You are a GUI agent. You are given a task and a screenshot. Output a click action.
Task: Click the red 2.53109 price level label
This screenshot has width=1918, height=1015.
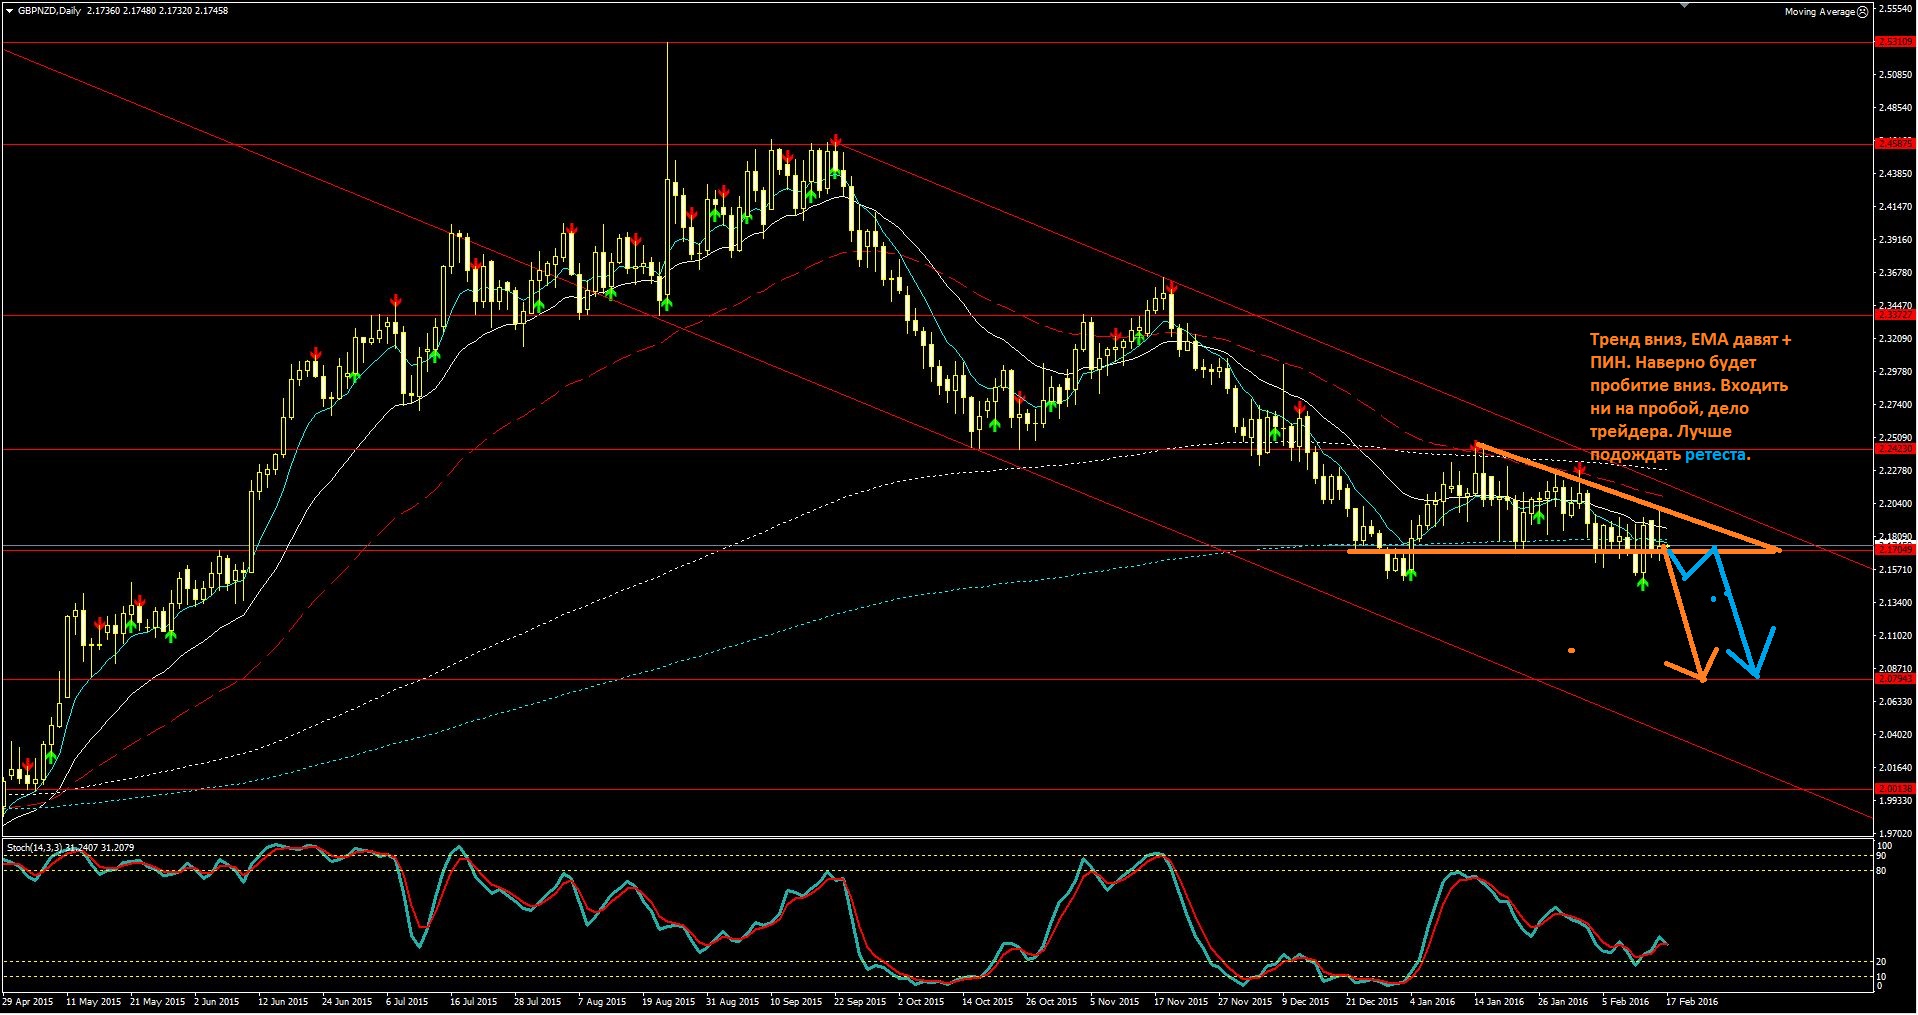1896,42
